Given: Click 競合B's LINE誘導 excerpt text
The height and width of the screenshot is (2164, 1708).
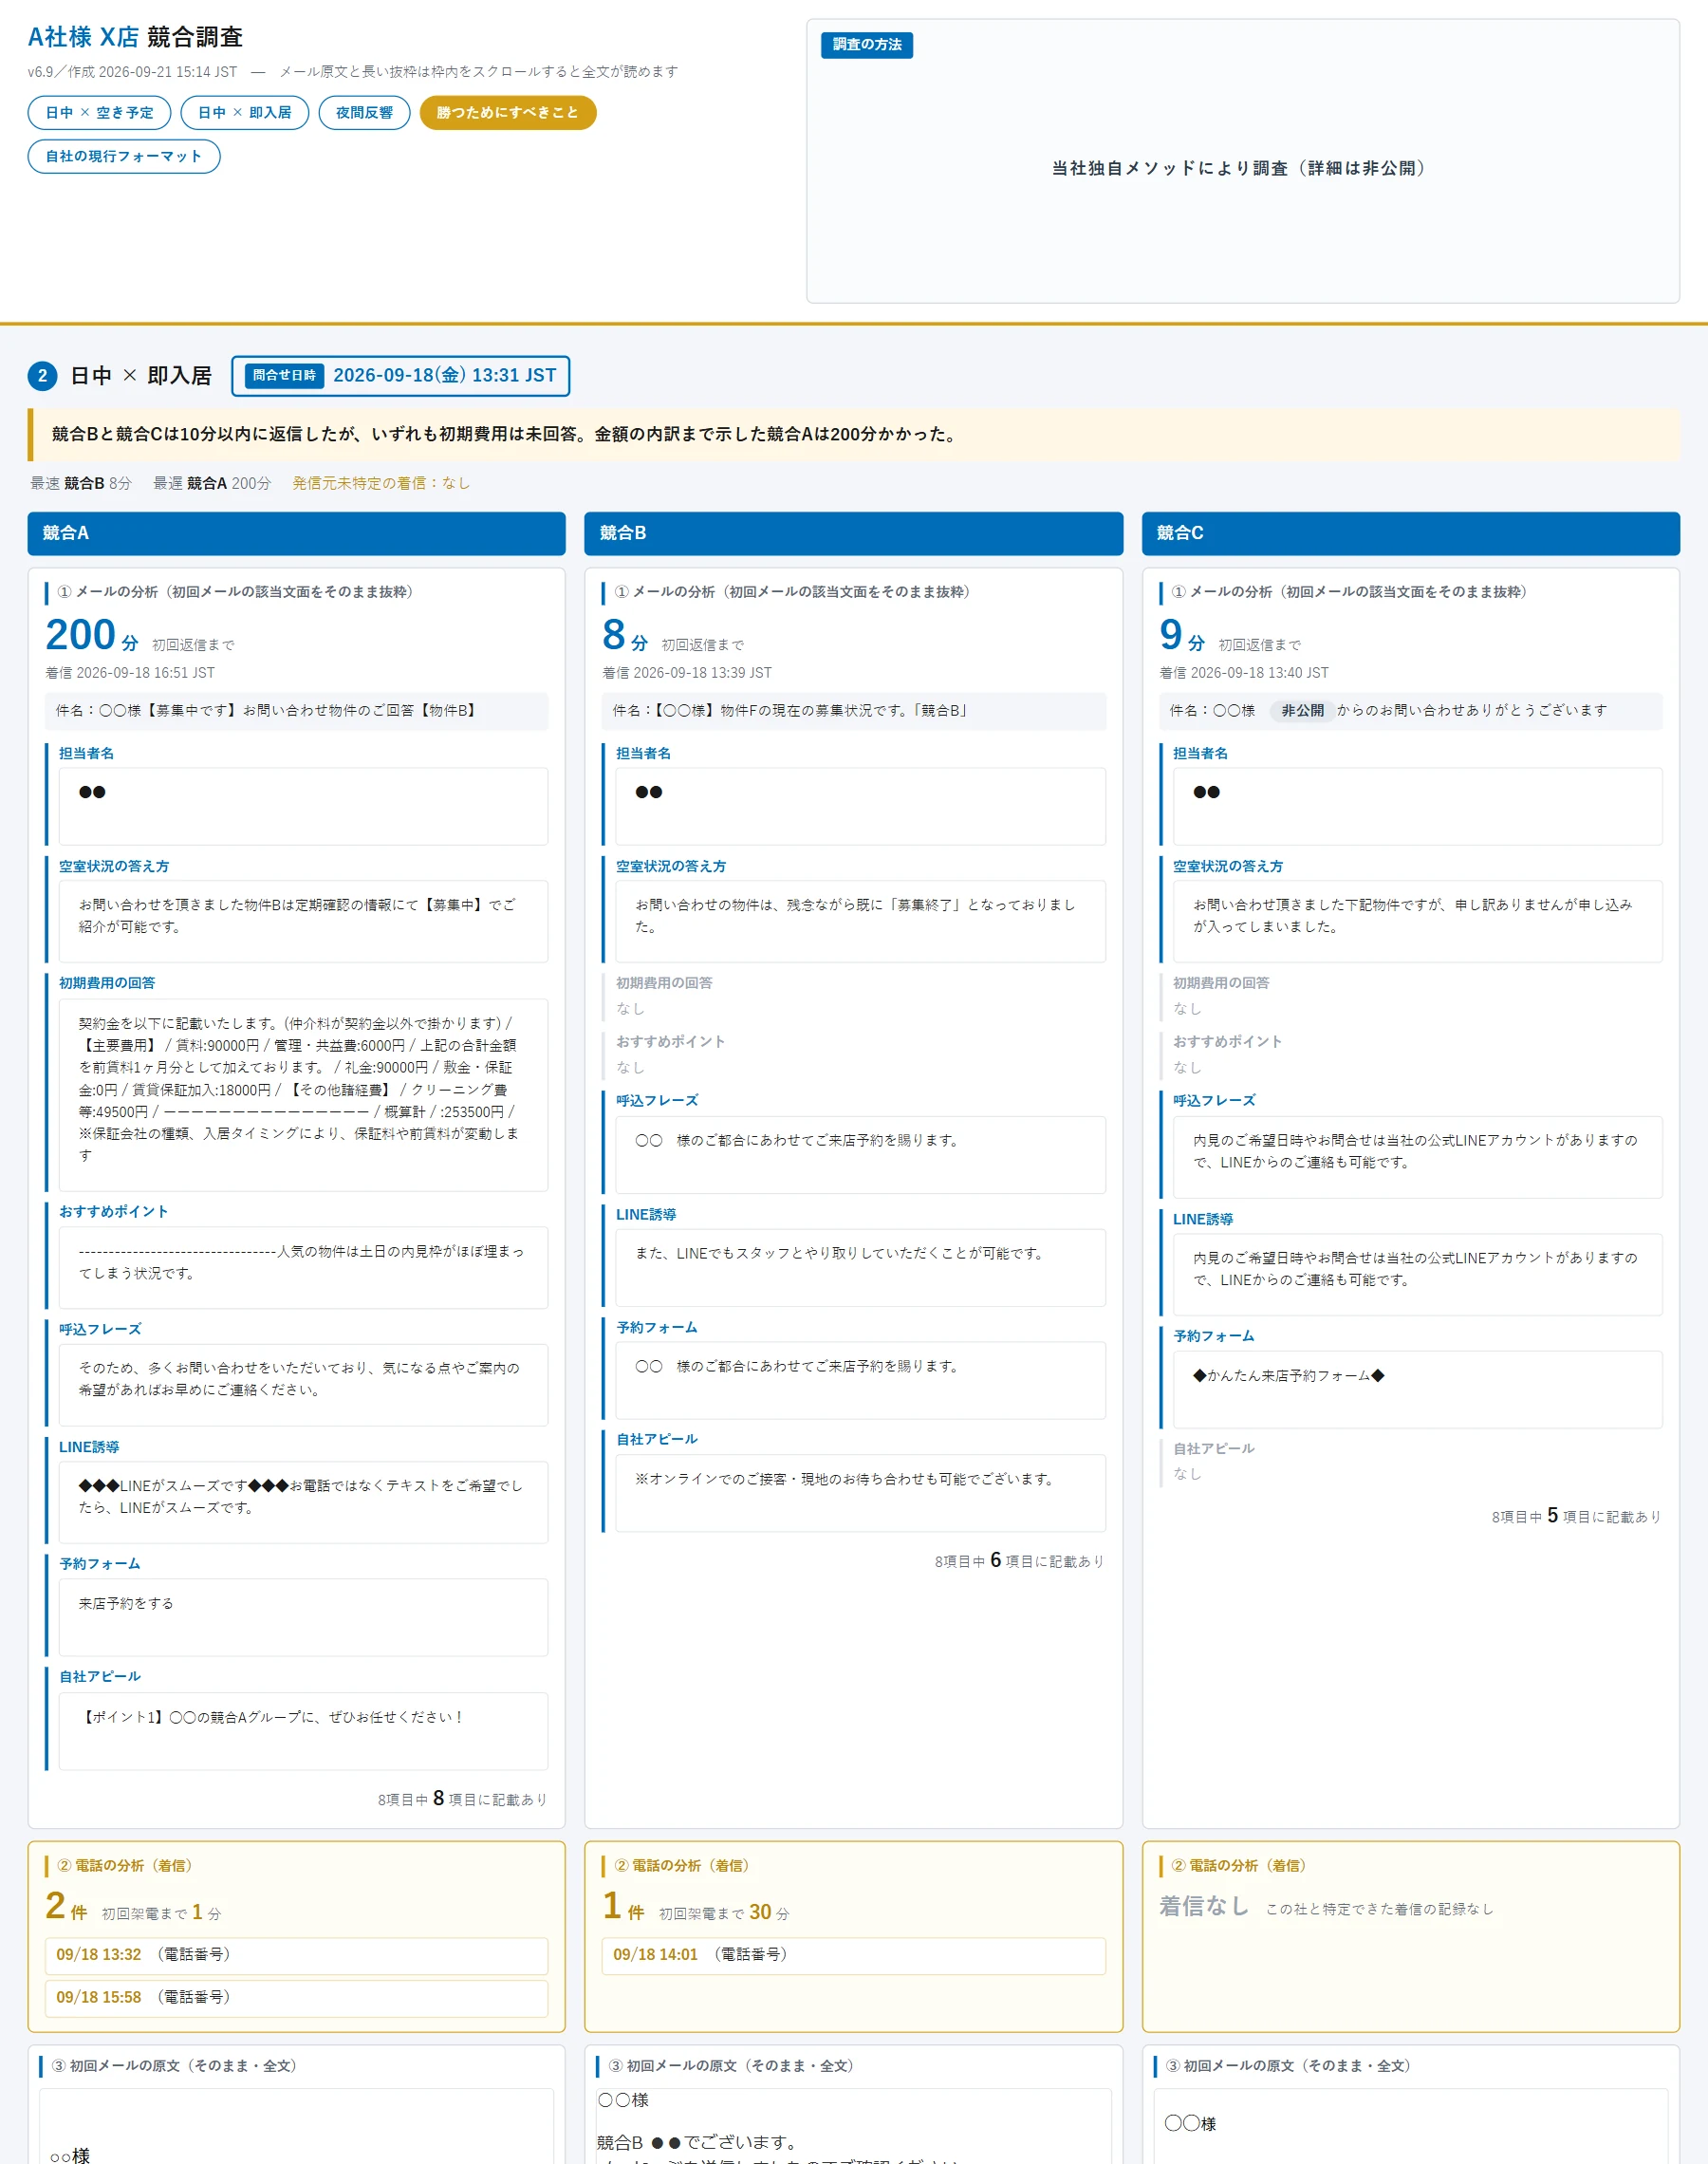Looking at the screenshot, I should tap(860, 1267).
